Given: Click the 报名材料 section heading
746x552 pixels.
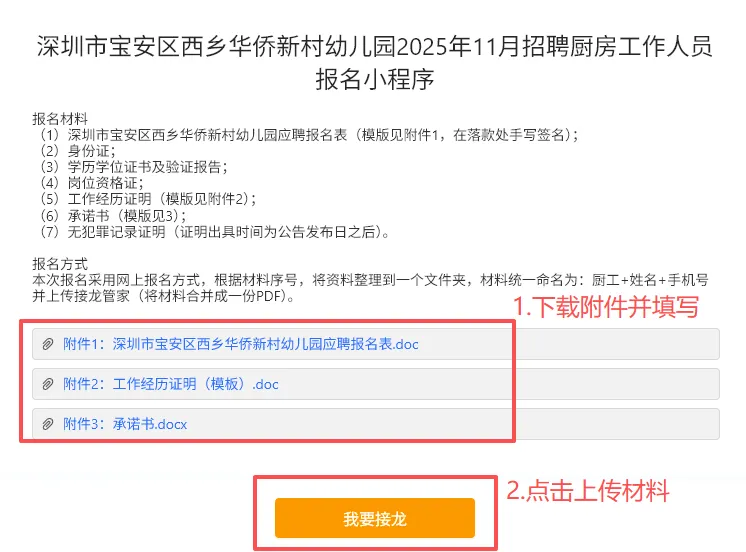Looking at the screenshot, I should point(60,119).
